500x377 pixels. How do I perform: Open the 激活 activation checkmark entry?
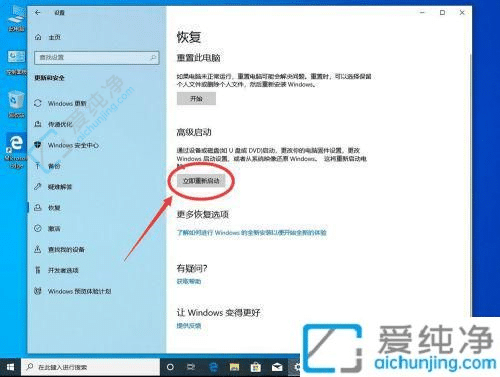(x=47, y=229)
